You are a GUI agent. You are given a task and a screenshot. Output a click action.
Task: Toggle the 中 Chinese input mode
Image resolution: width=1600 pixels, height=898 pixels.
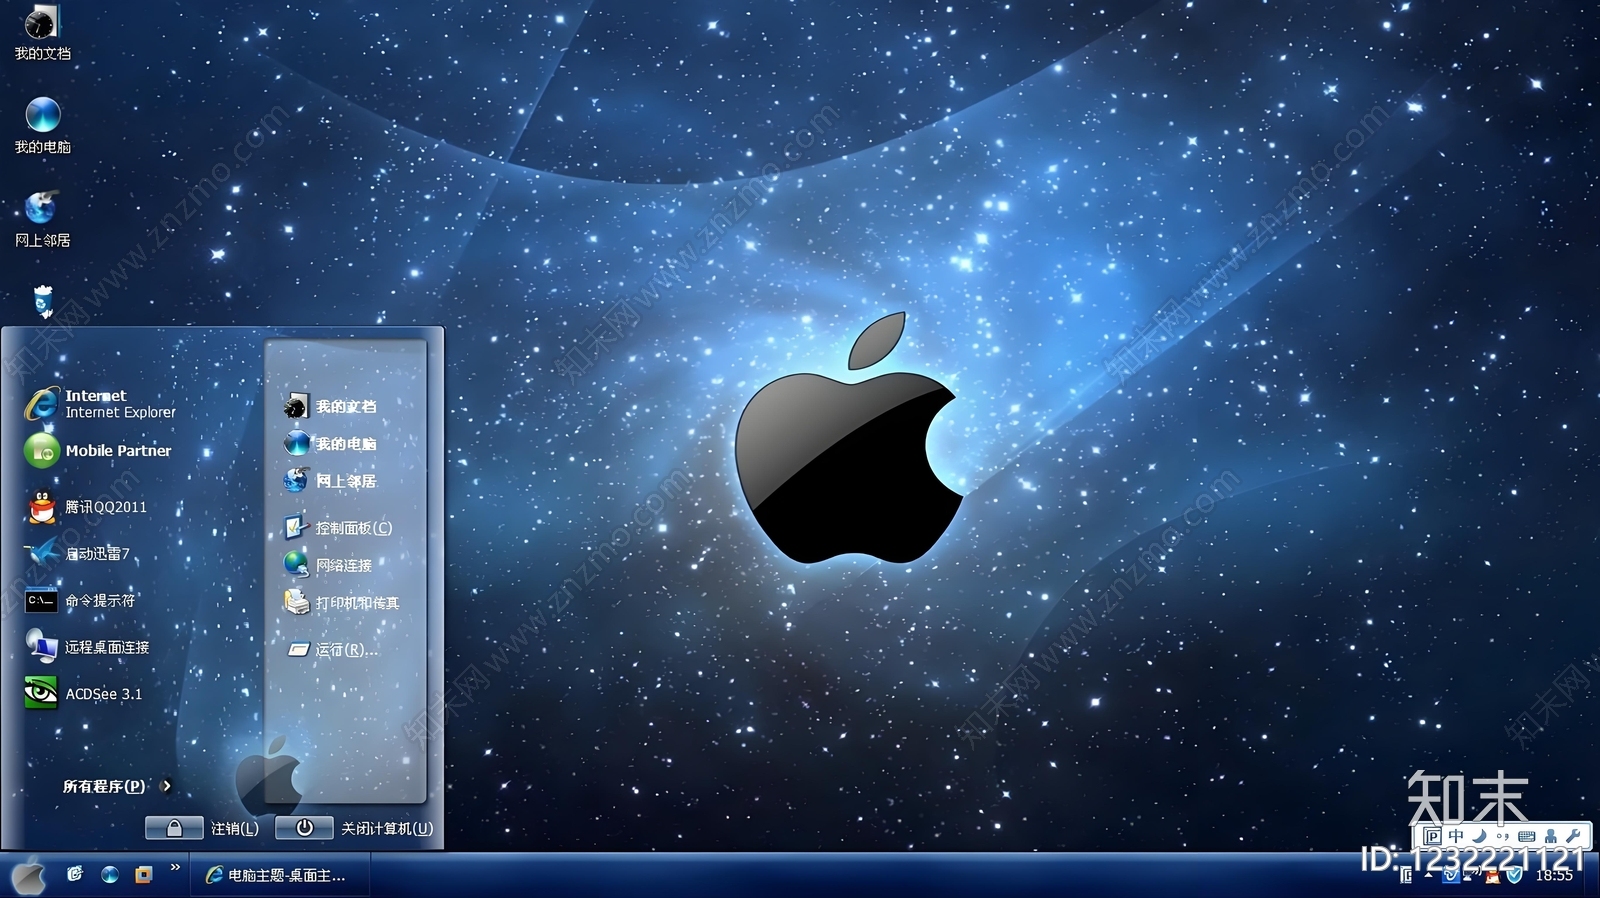click(1456, 836)
